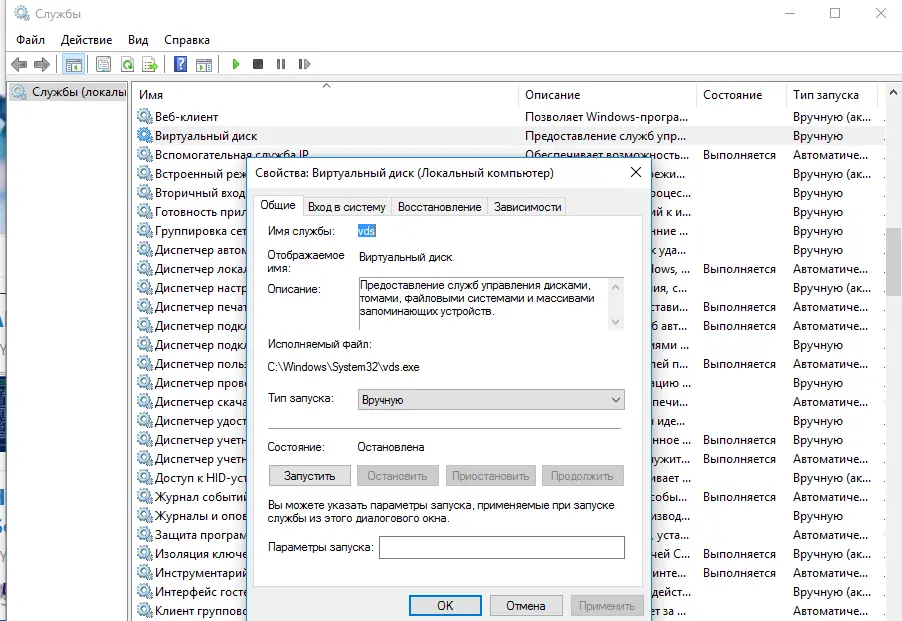This screenshot has height=621, width=902.
Task: Click gear icon beside Доступ к HID-уст
Action: pos(144,477)
